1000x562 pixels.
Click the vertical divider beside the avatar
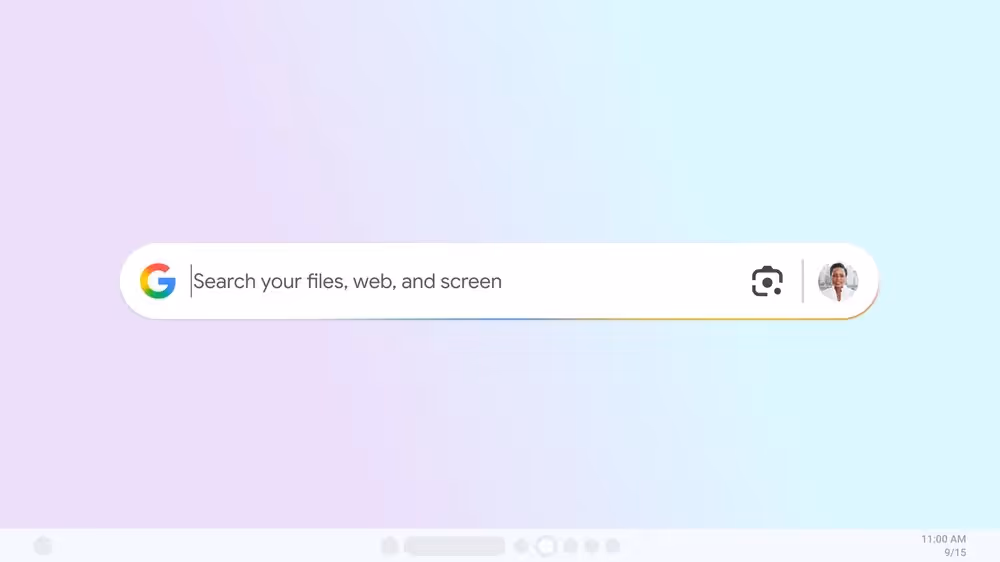pos(802,281)
